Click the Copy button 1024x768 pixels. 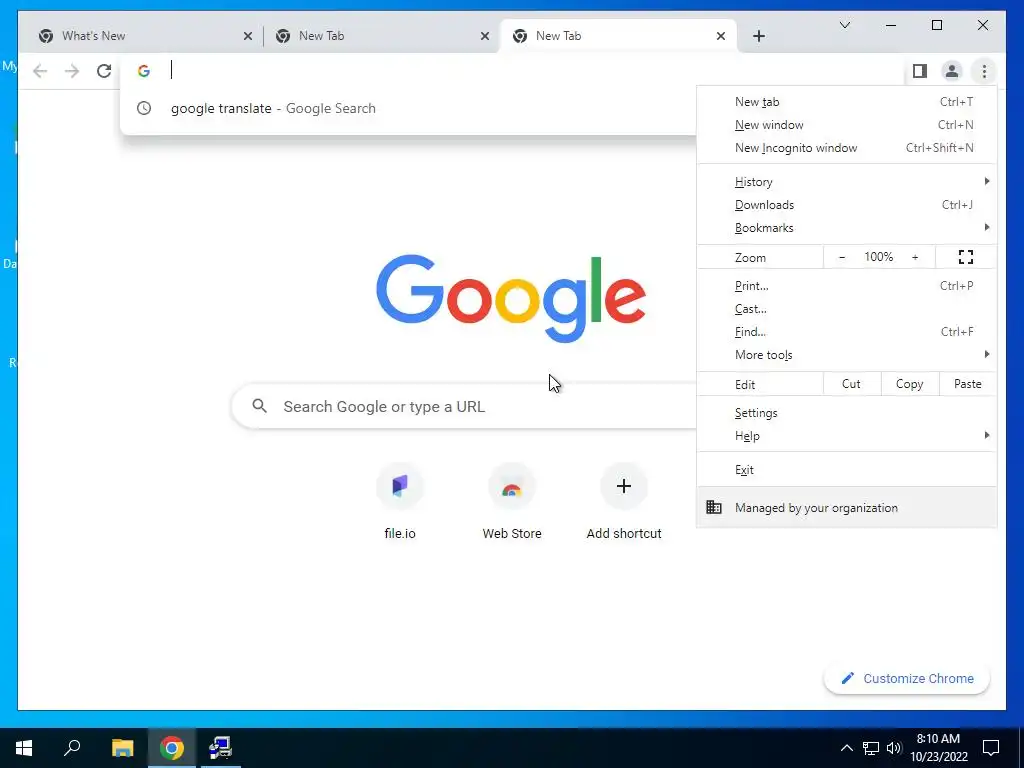[x=909, y=384]
